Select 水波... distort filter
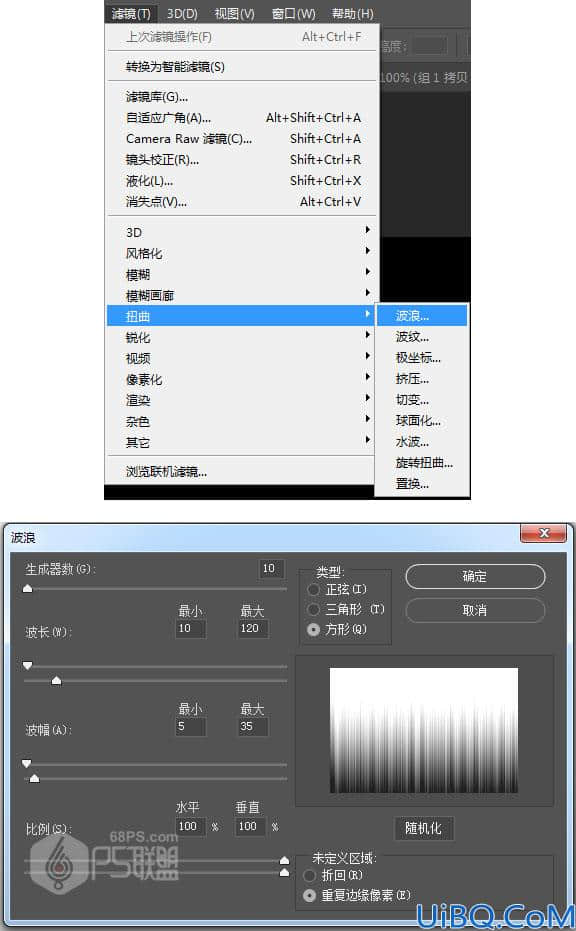Image resolution: width=576 pixels, height=931 pixels. pyautogui.click(x=422, y=442)
